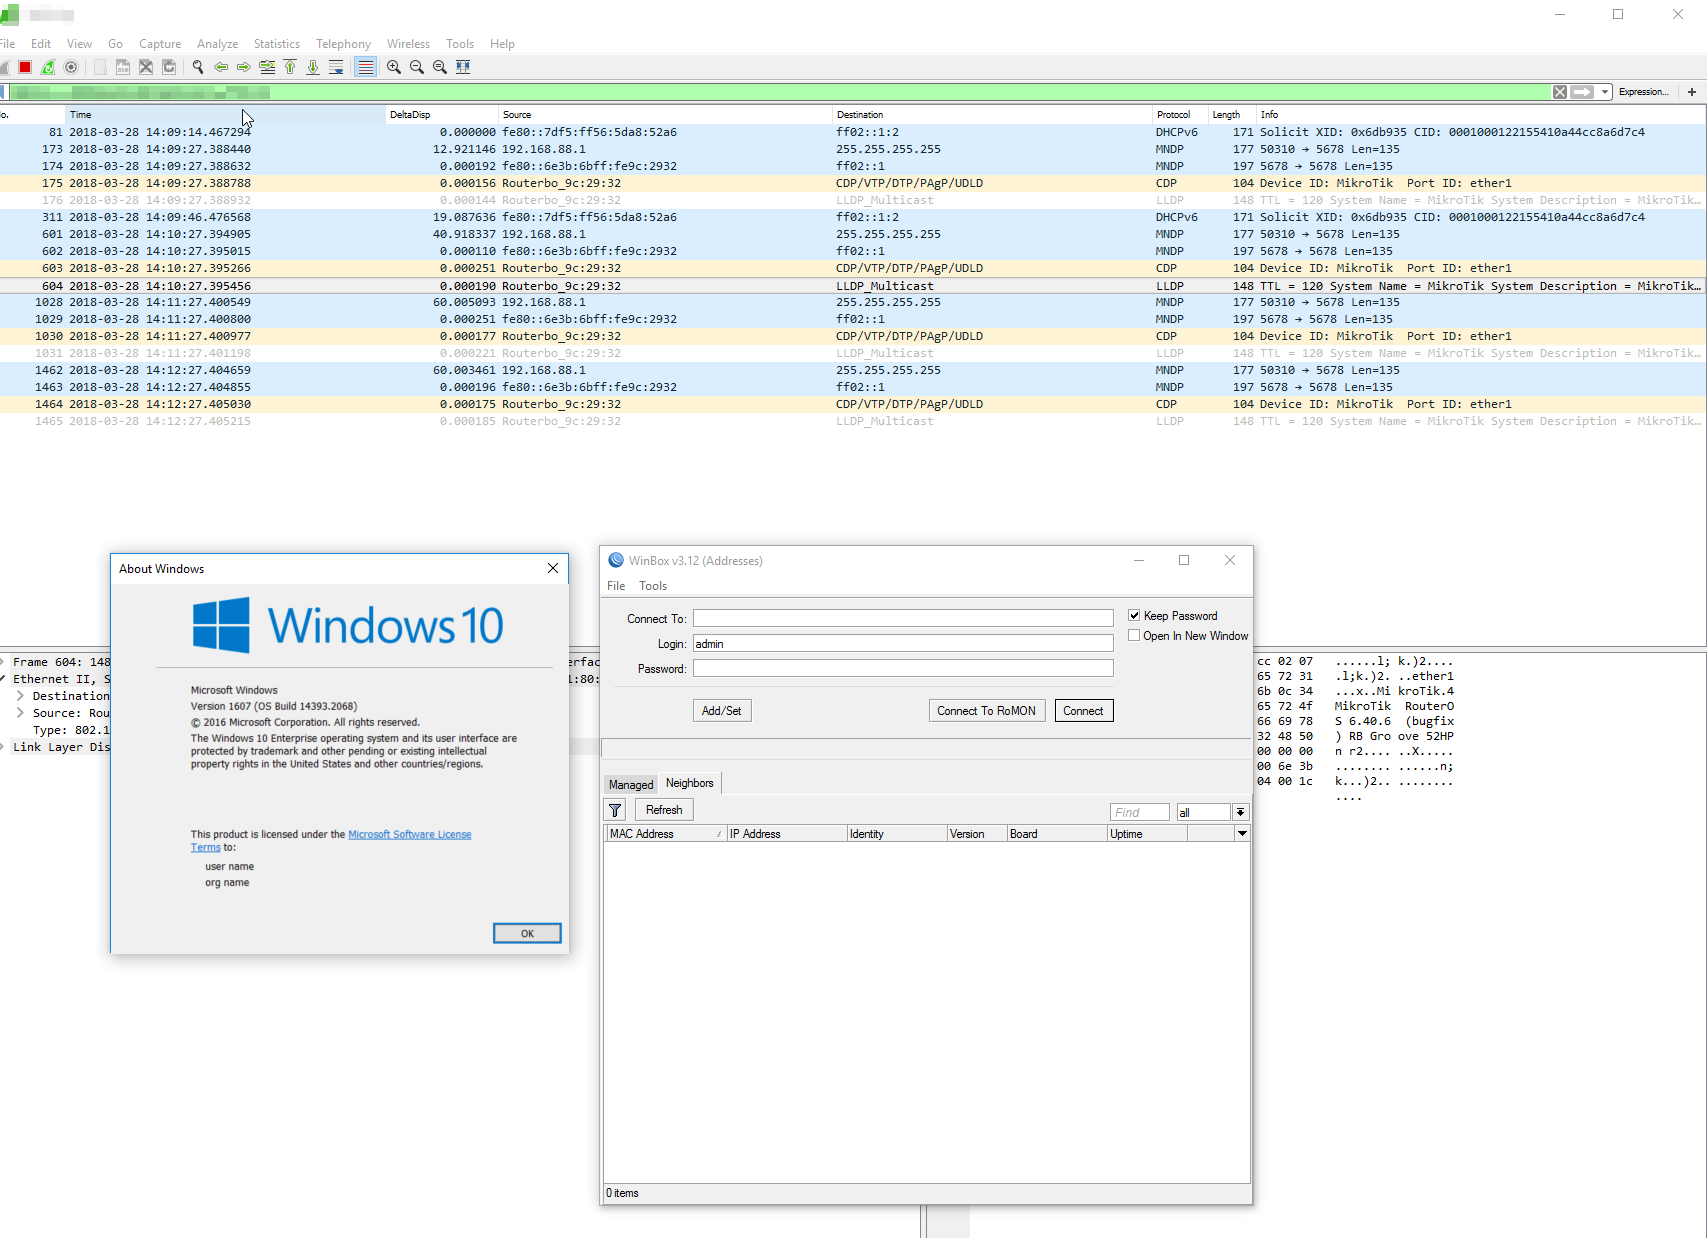Stop the running capture

(24, 67)
